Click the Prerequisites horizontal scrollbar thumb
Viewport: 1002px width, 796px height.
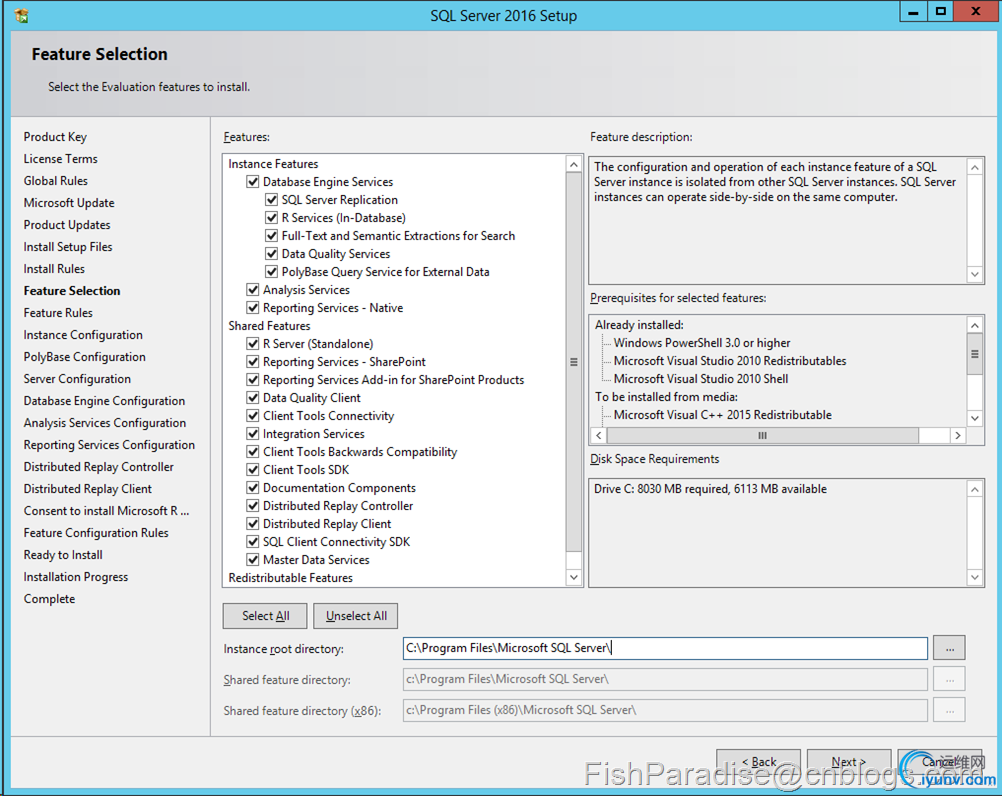[762, 436]
